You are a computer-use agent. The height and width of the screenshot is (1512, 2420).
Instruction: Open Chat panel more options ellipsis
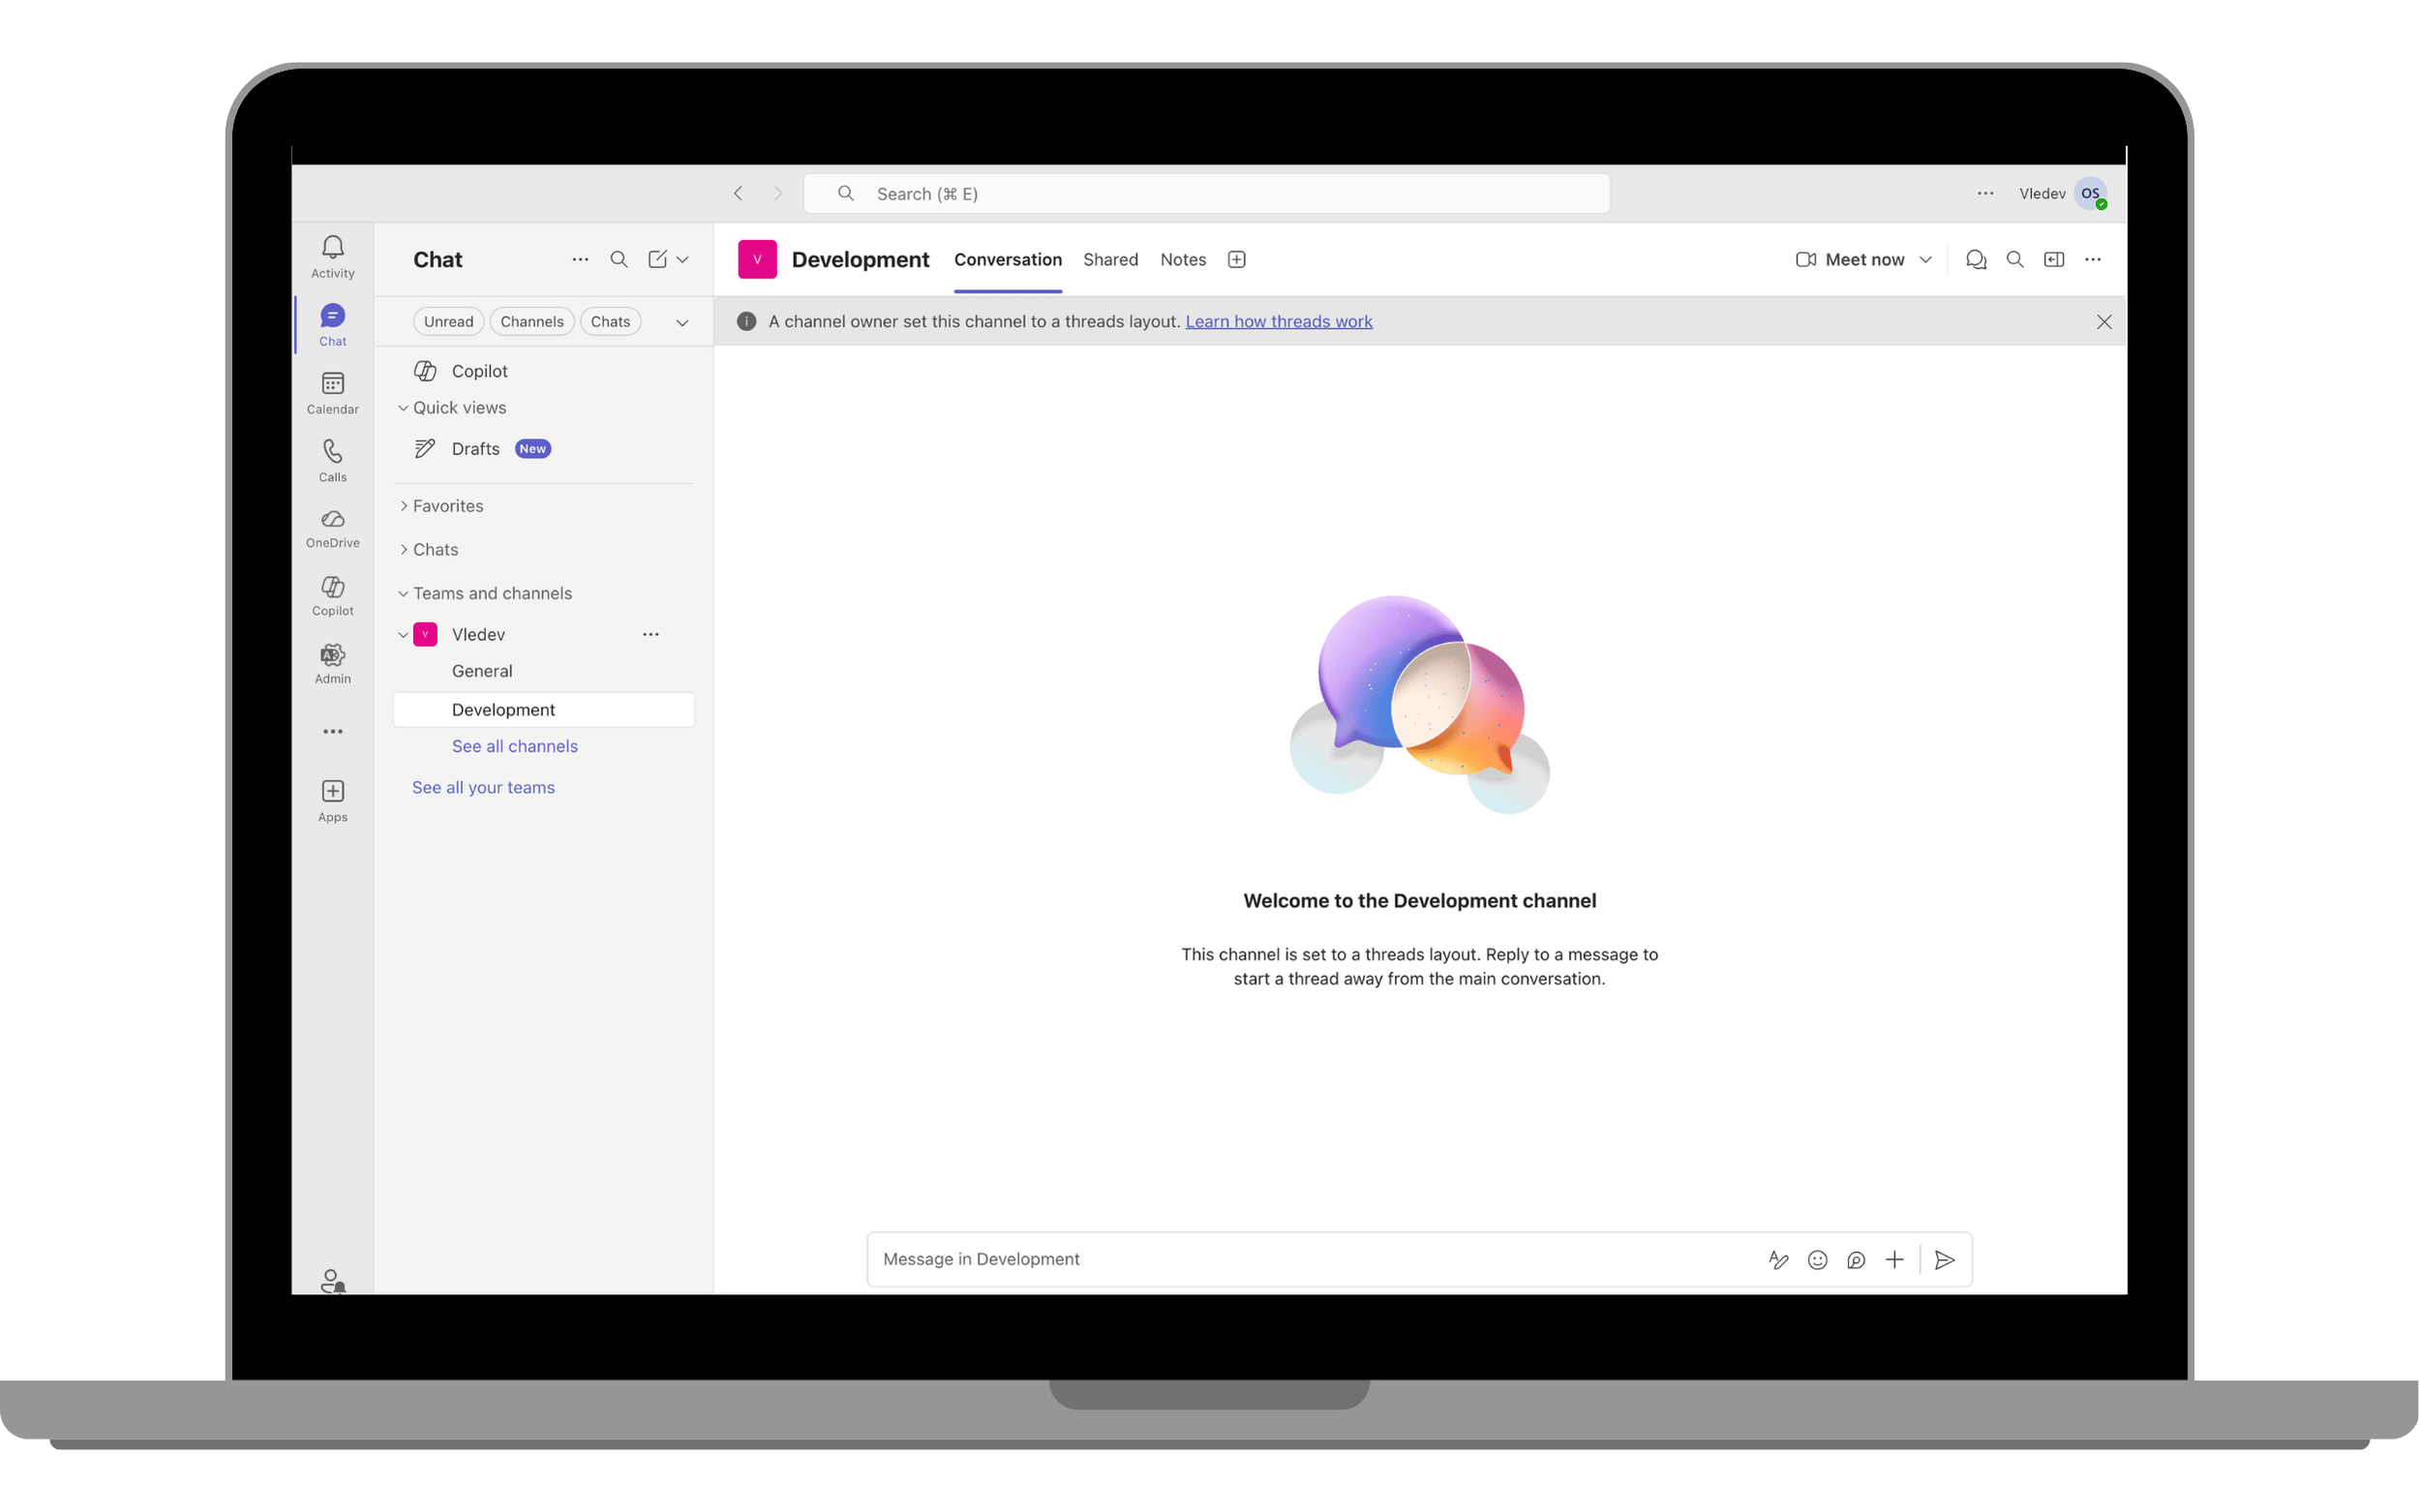[580, 259]
